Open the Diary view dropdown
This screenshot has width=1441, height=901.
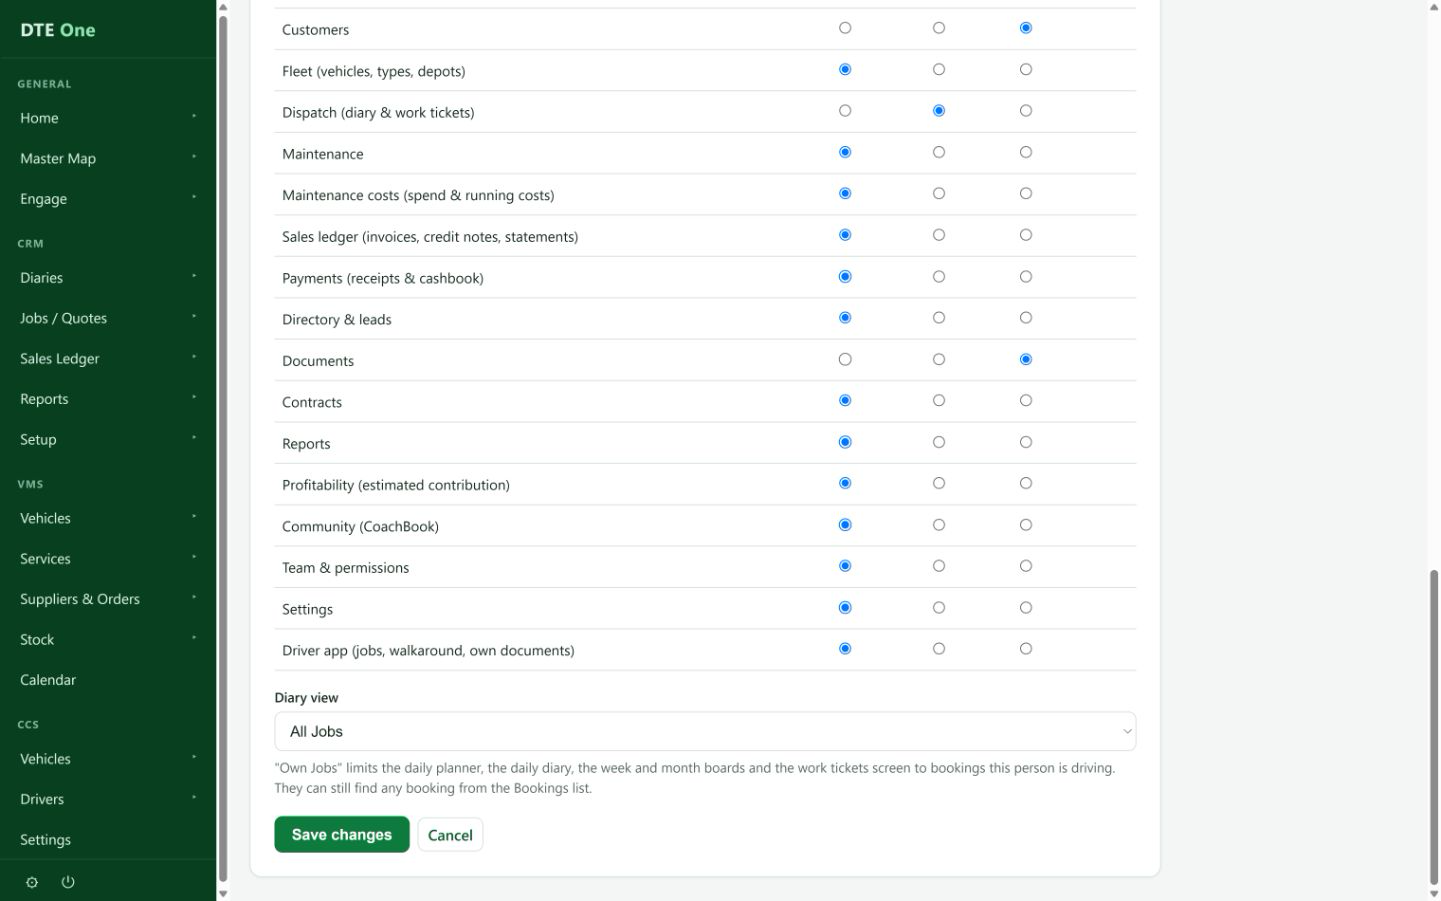[x=705, y=731]
